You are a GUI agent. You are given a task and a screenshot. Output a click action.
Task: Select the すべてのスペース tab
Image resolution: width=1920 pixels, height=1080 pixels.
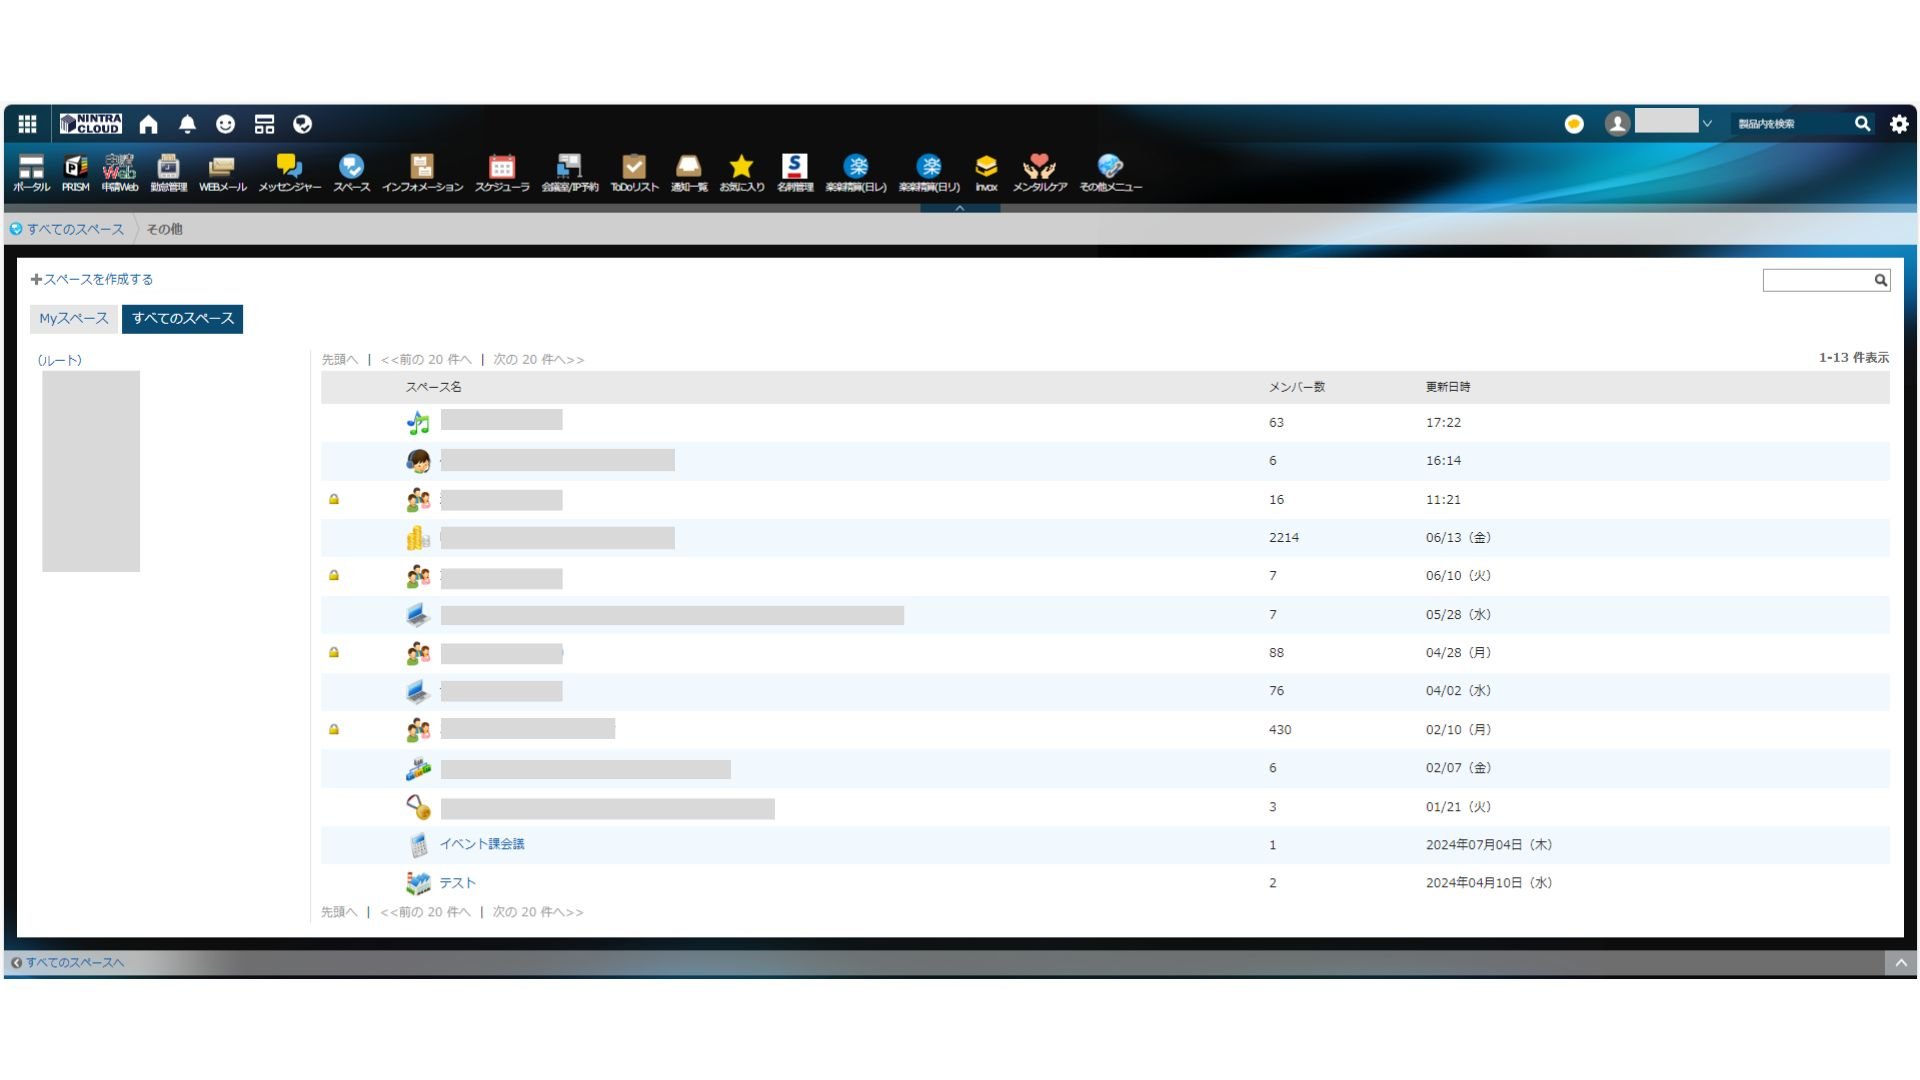pos(182,319)
